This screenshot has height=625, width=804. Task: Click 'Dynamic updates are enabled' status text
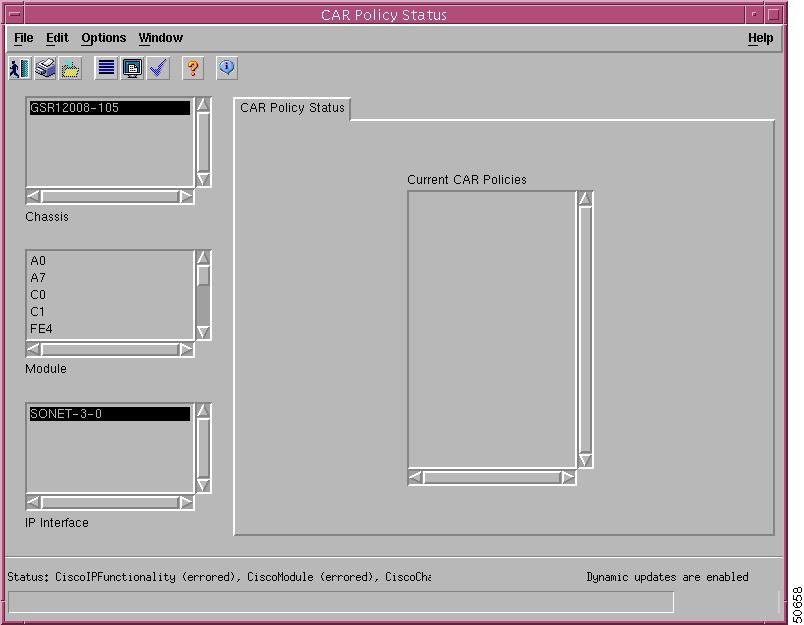click(x=667, y=577)
